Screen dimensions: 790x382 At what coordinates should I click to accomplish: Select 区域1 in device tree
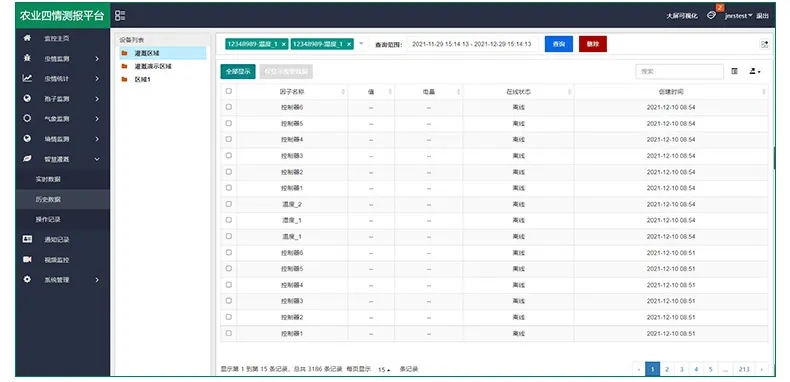[x=142, y=79]
